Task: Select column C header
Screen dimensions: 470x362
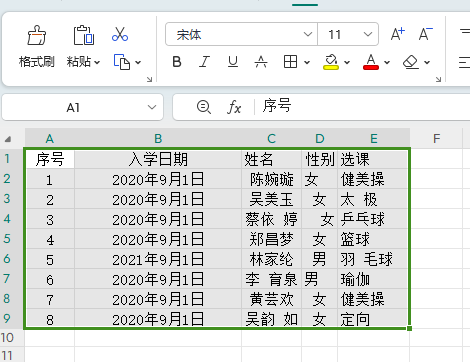Action: pyautogui.click(x=271, y=139)
